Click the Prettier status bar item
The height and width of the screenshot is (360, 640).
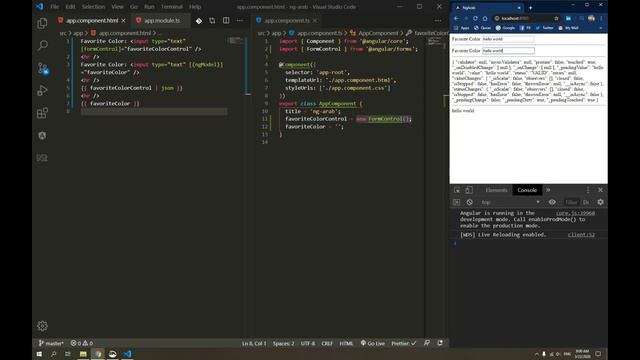click(x=404, y=343)
